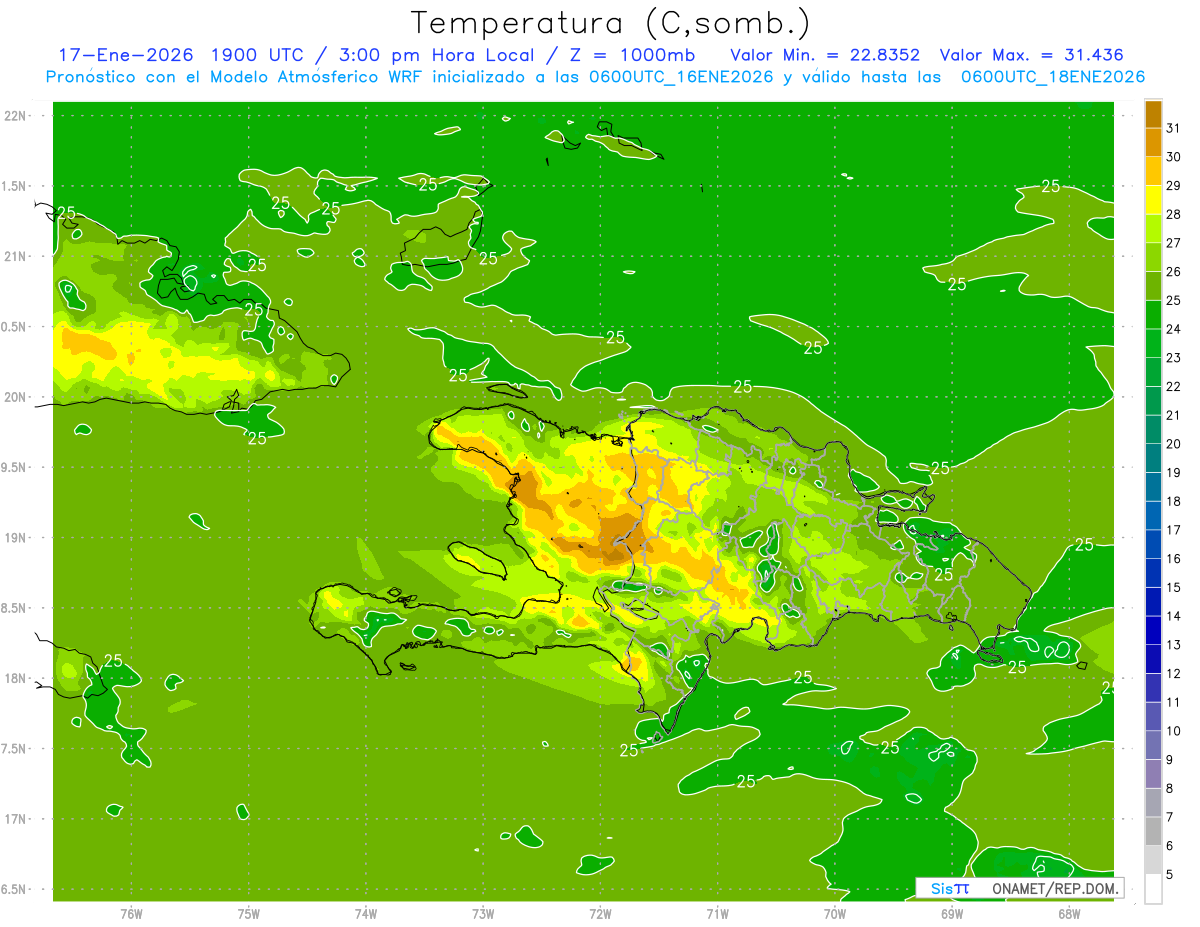Image resolution: width=1200 pixels, height=927 pixels.
Task: Click the legend value 27
Action: [x=1173, y=243]
